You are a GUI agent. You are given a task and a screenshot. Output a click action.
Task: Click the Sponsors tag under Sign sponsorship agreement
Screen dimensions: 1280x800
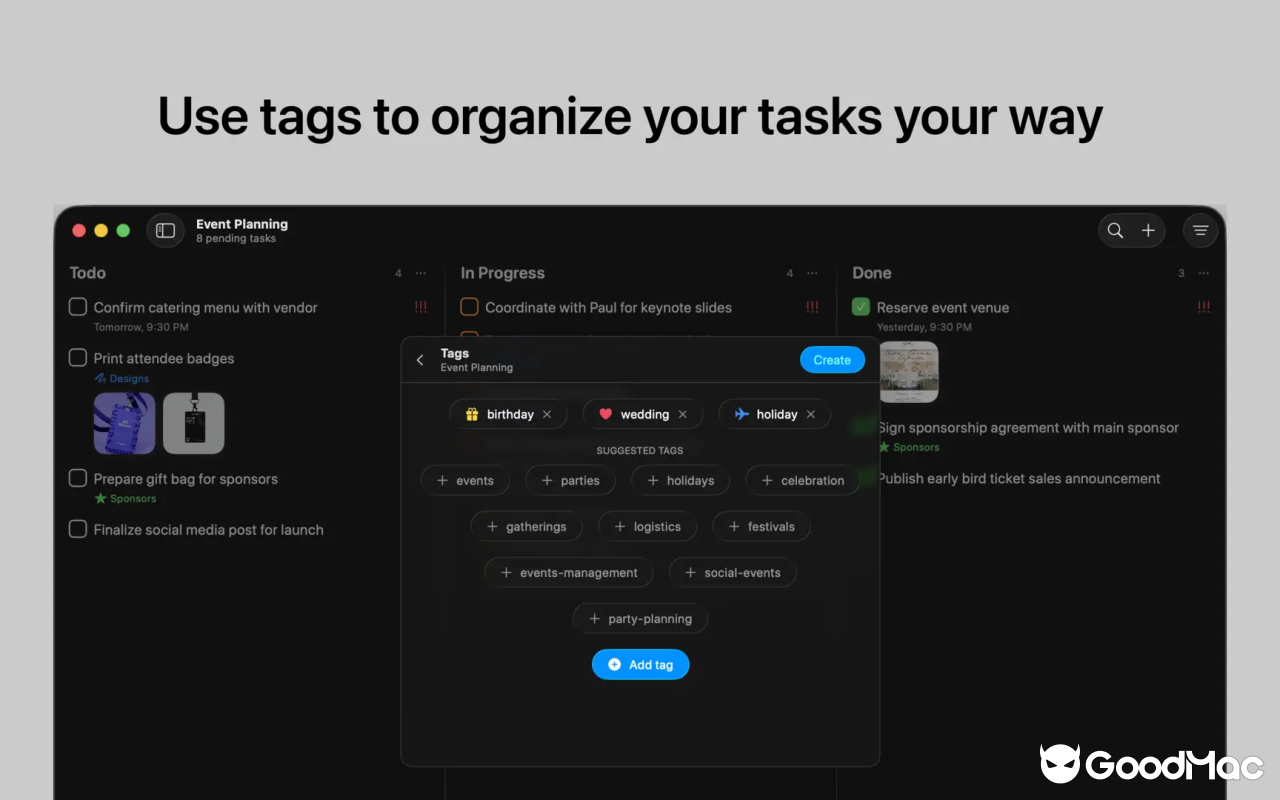point(909,447)
